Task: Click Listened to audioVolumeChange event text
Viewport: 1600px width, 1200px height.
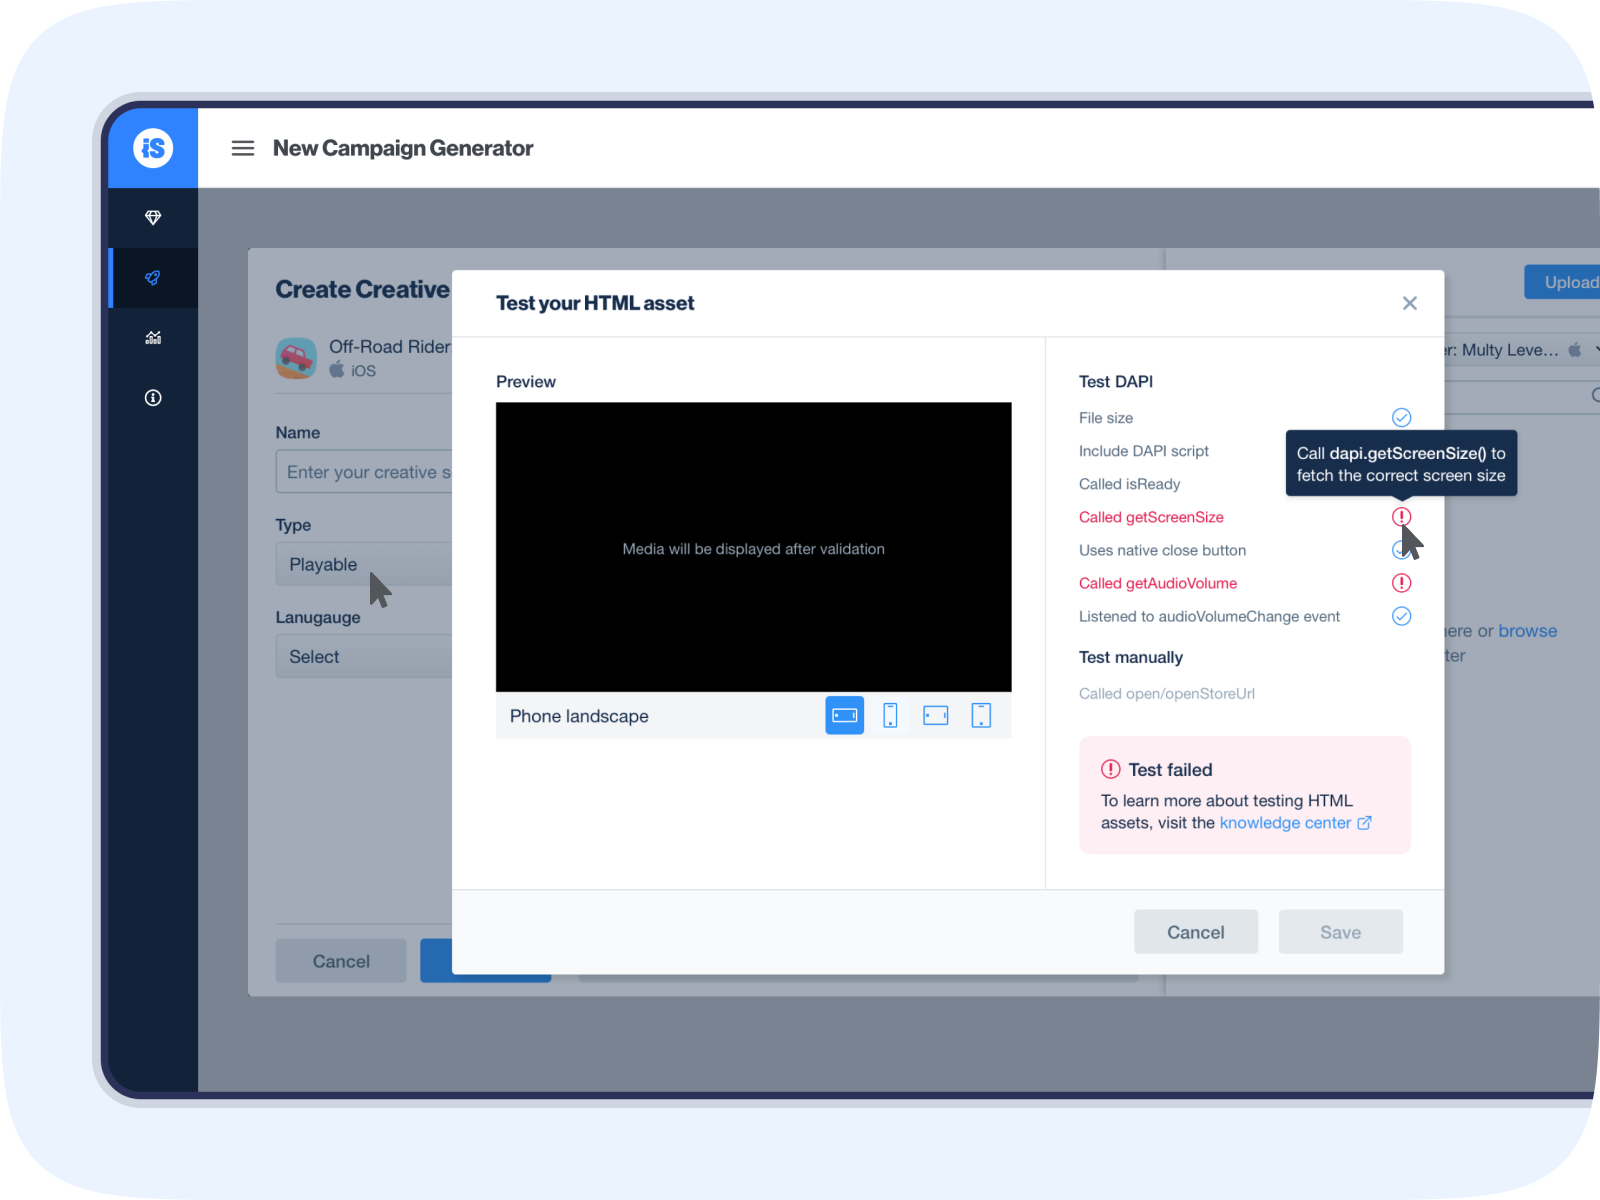Action: click(x=1209, y=616)
